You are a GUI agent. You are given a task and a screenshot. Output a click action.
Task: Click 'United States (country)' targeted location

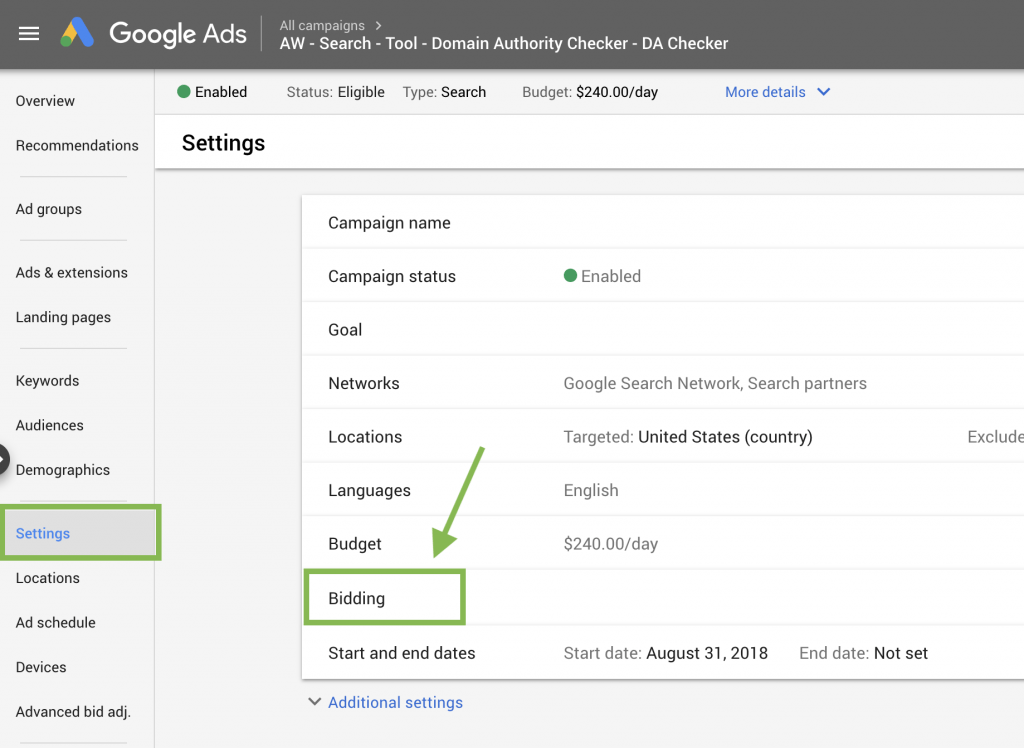click(725, 437)
